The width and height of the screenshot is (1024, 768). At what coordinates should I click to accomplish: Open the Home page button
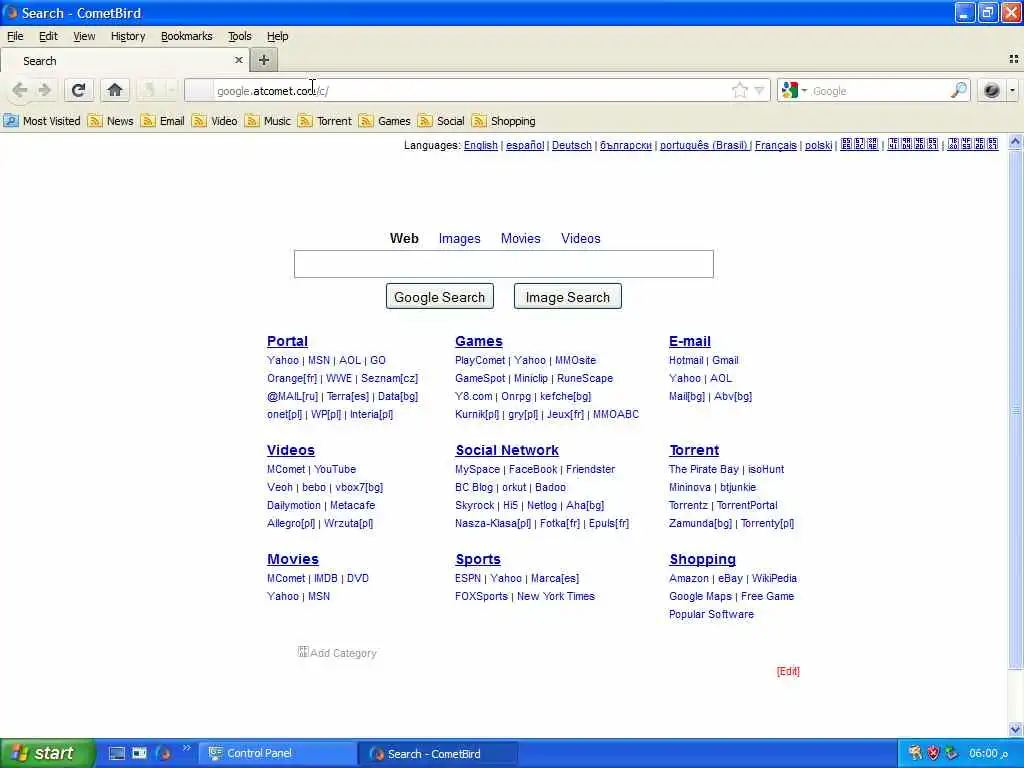click(115, 90)
